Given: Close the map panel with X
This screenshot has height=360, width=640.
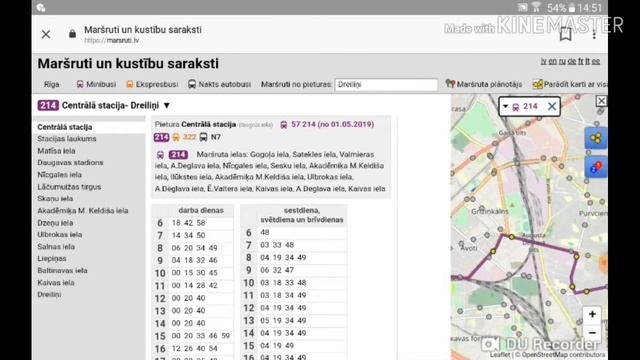Looking at the screenshot, I should click(x=601, y=101).
